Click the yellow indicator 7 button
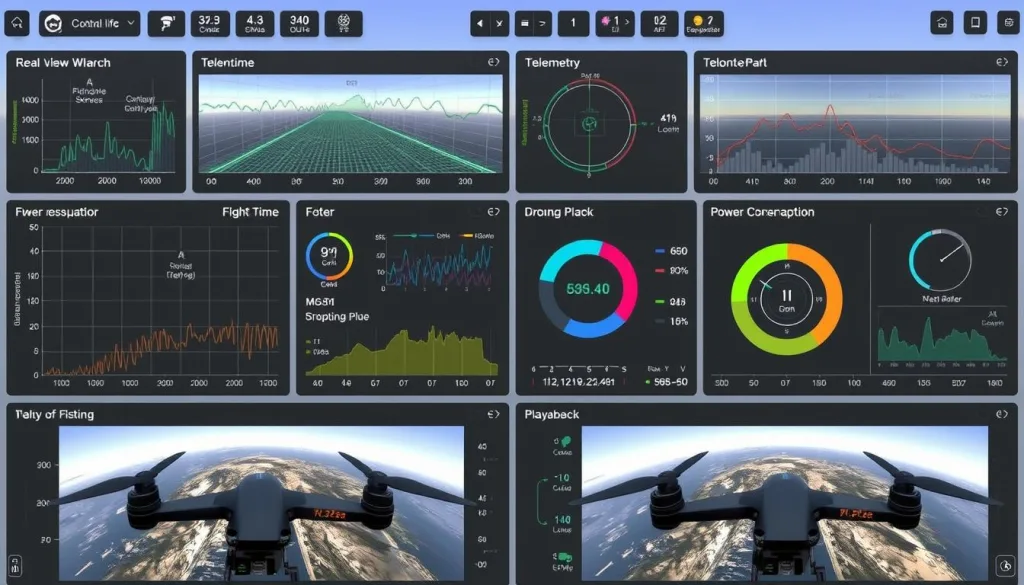This screenshot has width=1024, height=585. [704, 24]
